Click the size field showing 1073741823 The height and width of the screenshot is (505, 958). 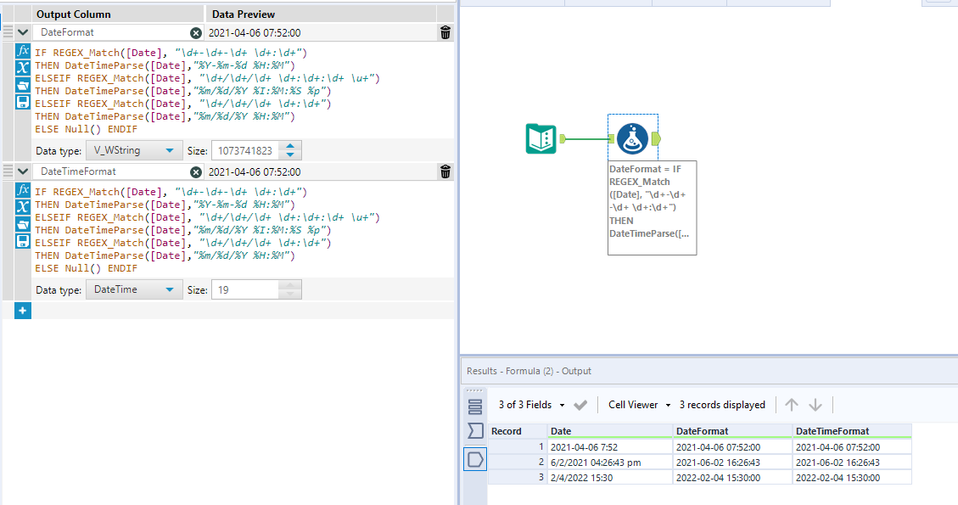245,151
